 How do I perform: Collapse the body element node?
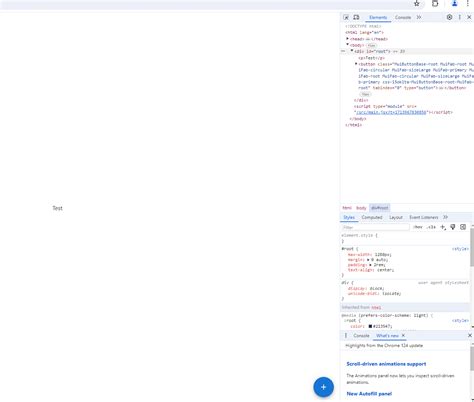pos(347,45)
